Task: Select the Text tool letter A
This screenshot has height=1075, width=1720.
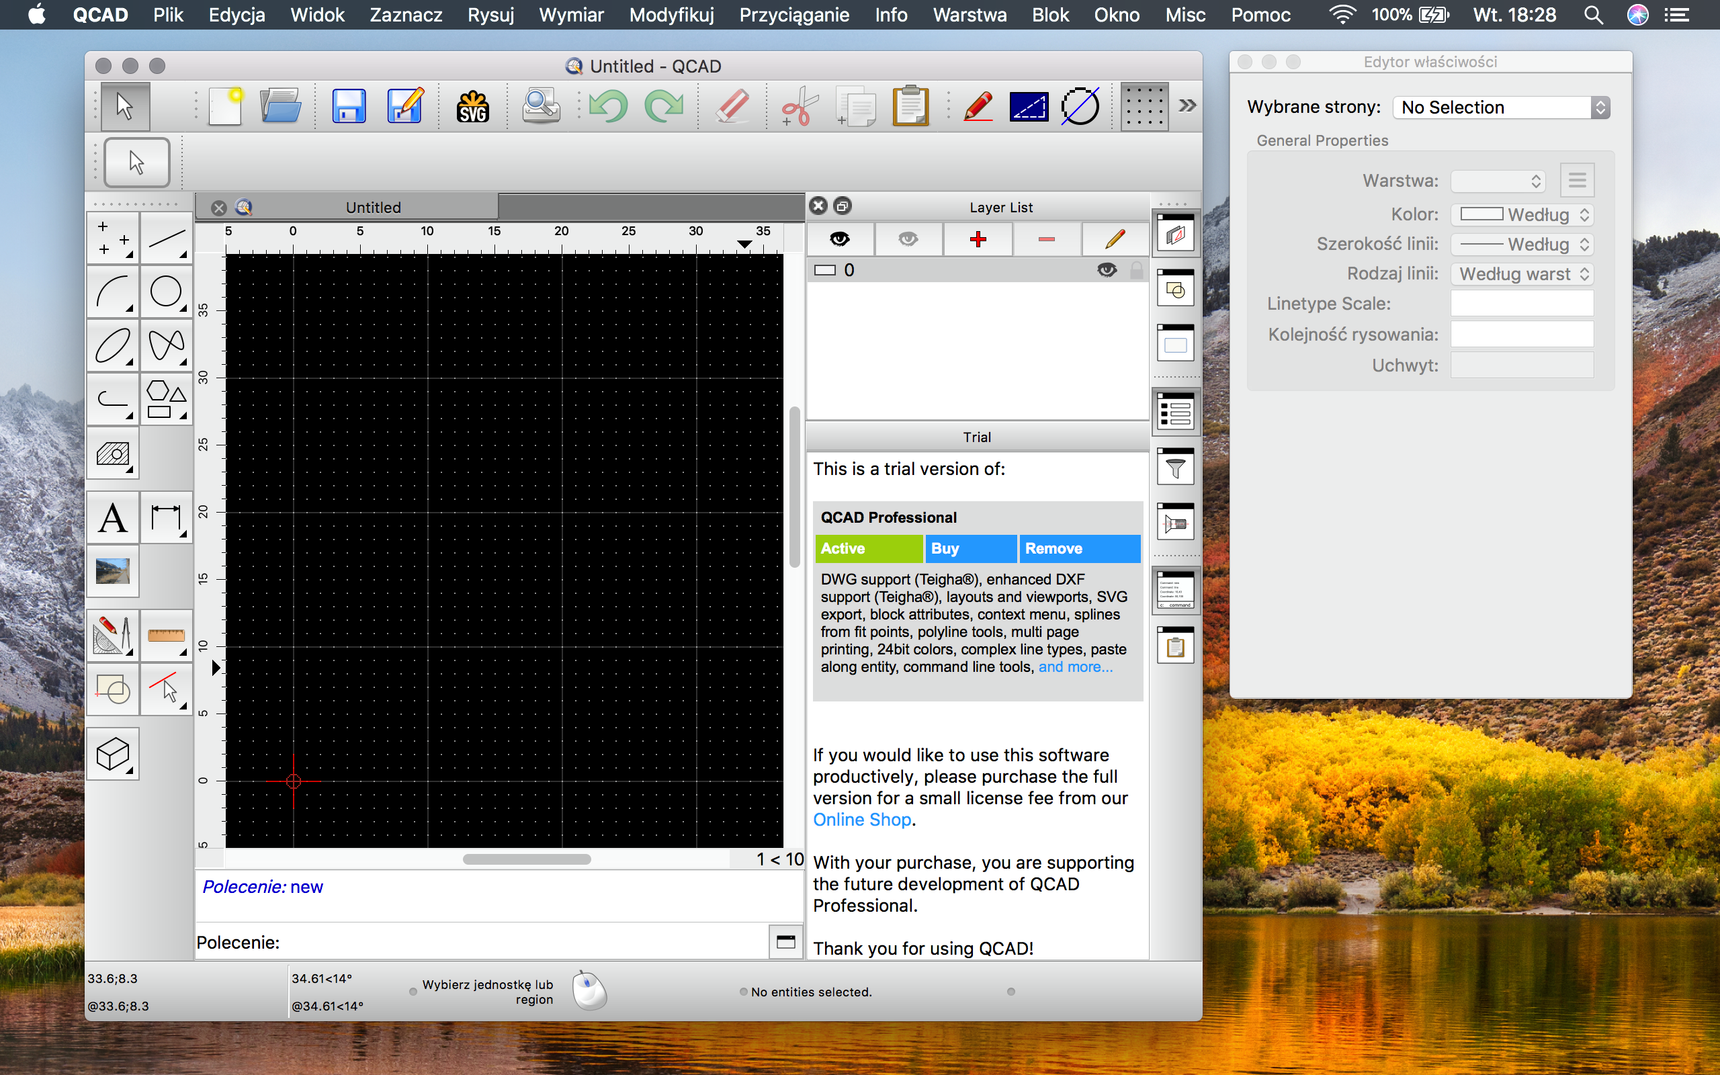Action: [112, 518]
